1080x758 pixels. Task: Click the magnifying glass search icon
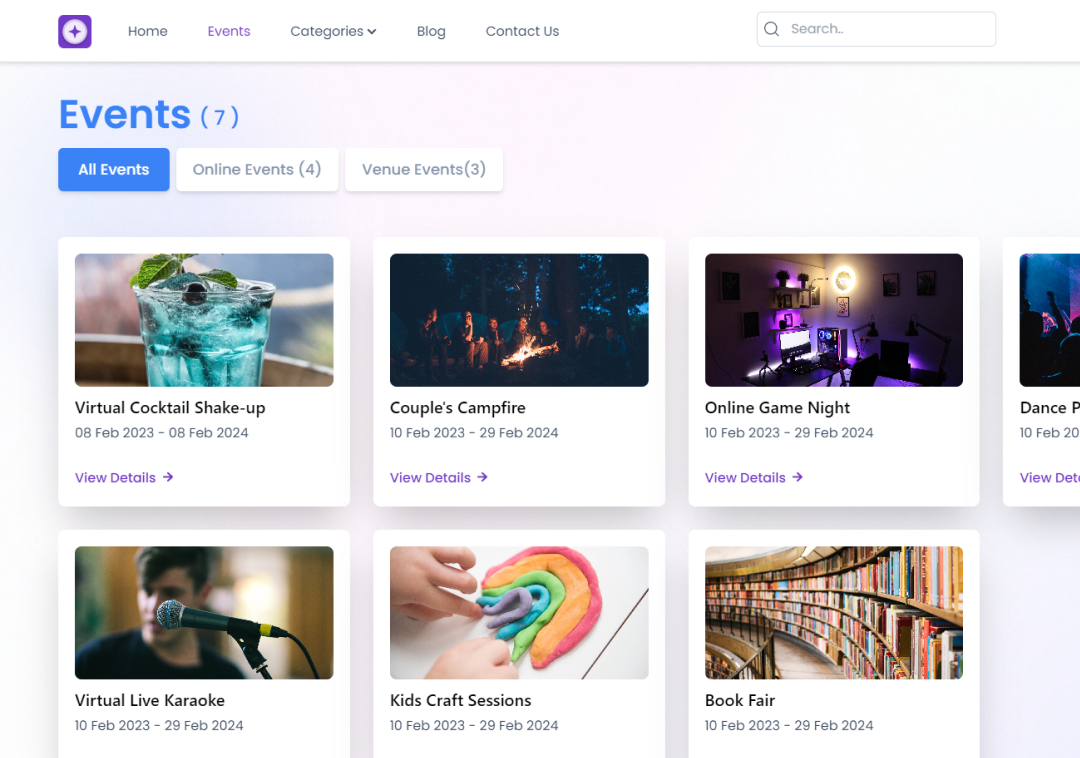(771, 29)
